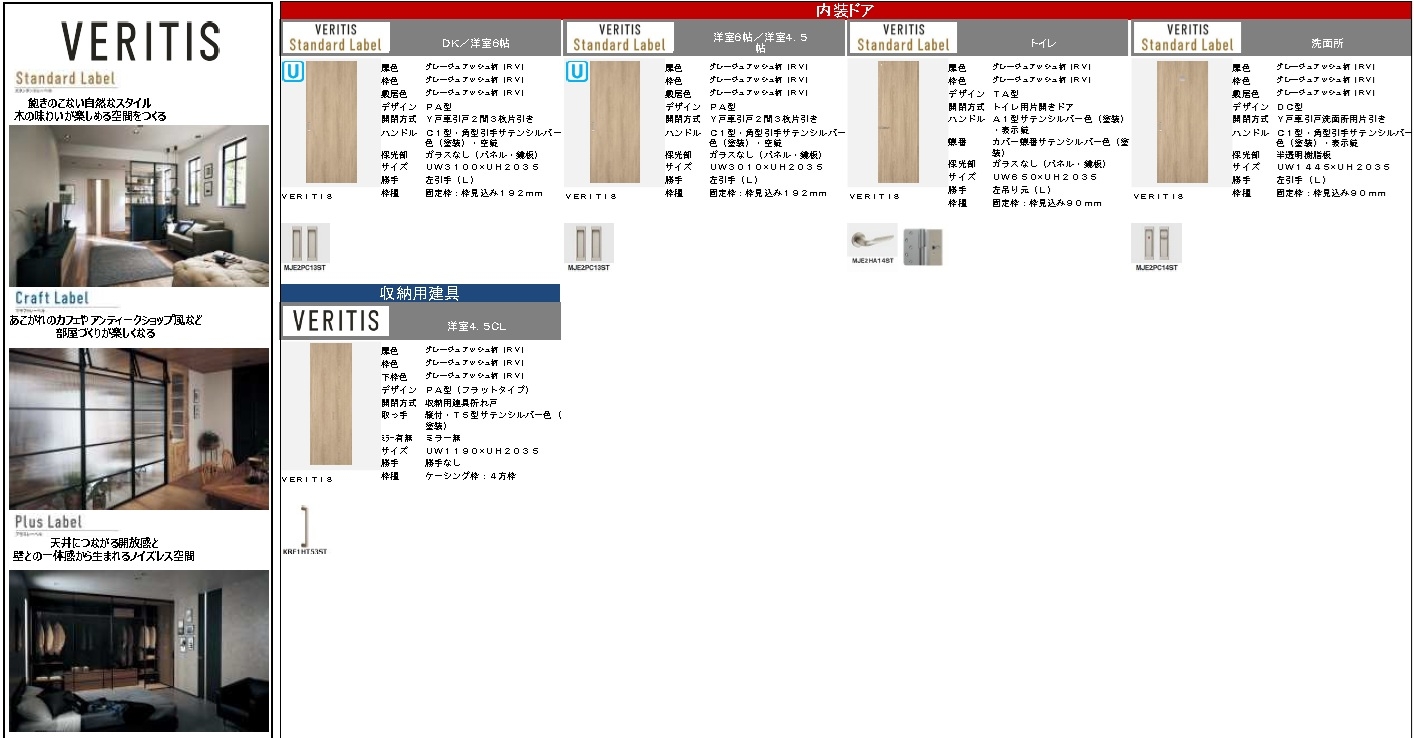Open the 収納用建具 blue section header
This screenshot has width=1414, height=738.
[x=420, y=293]
